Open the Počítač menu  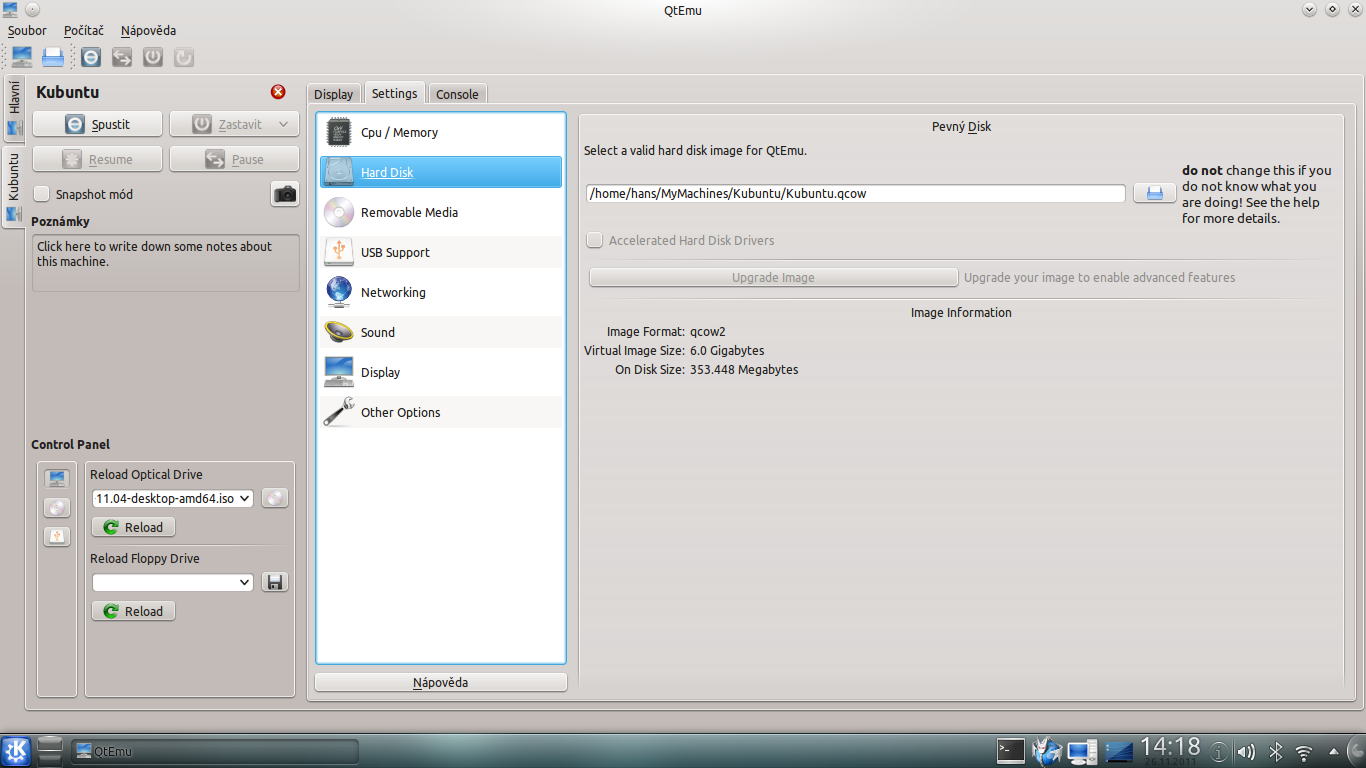(x=84, y=31)
